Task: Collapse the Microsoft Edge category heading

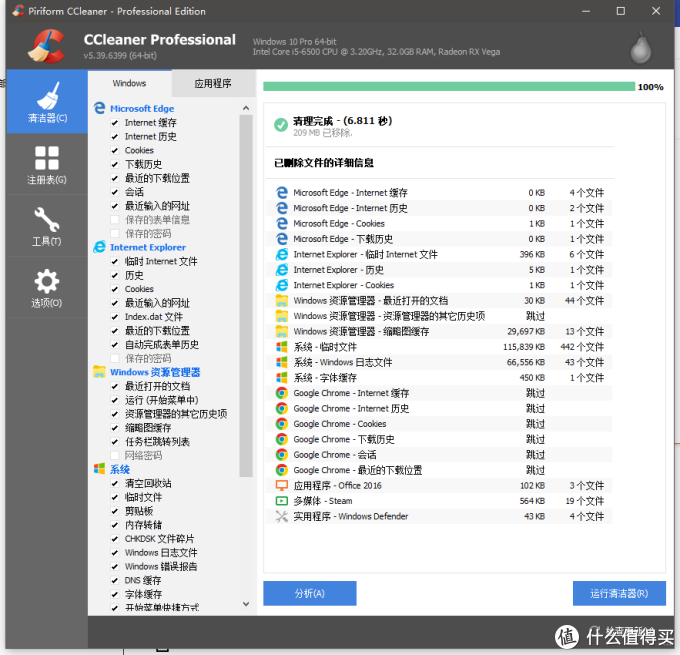Action: [142, 108]
